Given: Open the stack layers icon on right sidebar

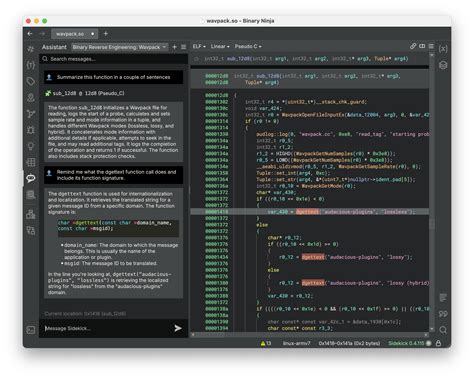Looking at the screenshot, I should tap(443, 65).
